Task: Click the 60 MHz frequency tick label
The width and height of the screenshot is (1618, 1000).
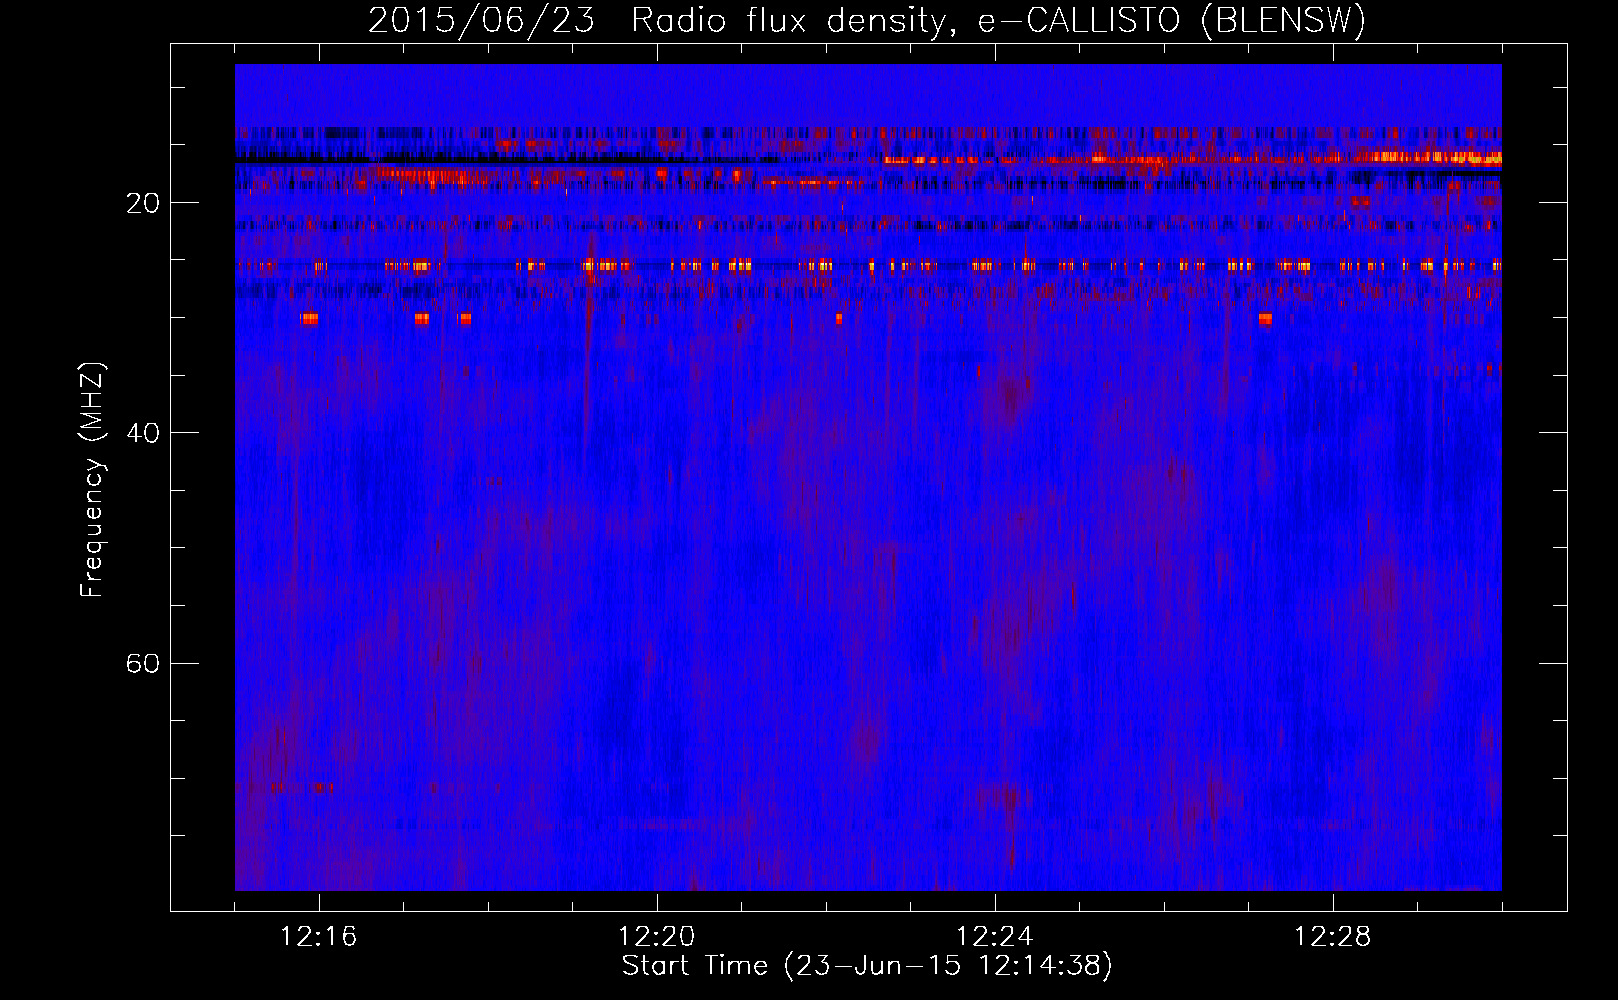Action: [142, 663]
